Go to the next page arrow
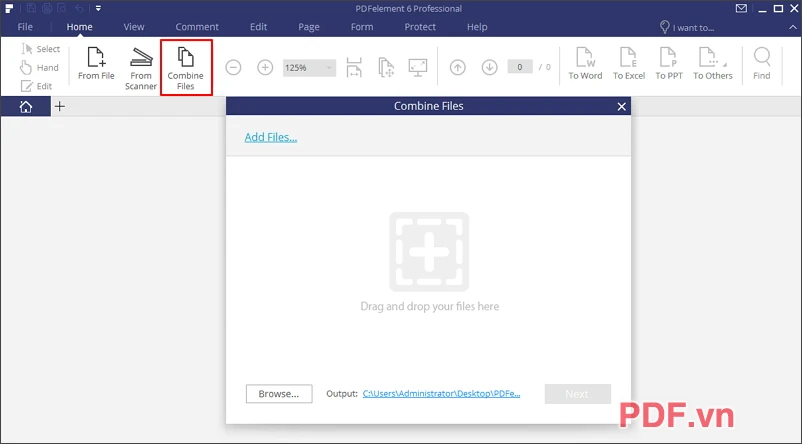Screen dimensions: 802x444 point(489,67)
